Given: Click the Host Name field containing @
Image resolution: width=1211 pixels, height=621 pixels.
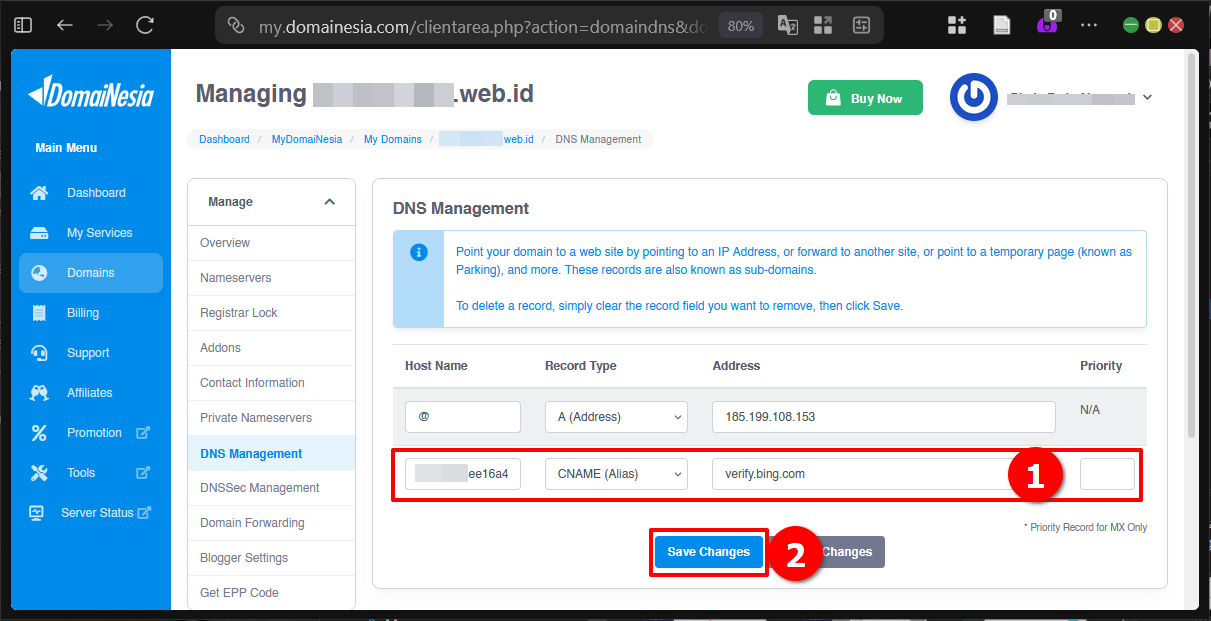Looking at the screenshot, I should pyautogui.click(x=462, y=416).
